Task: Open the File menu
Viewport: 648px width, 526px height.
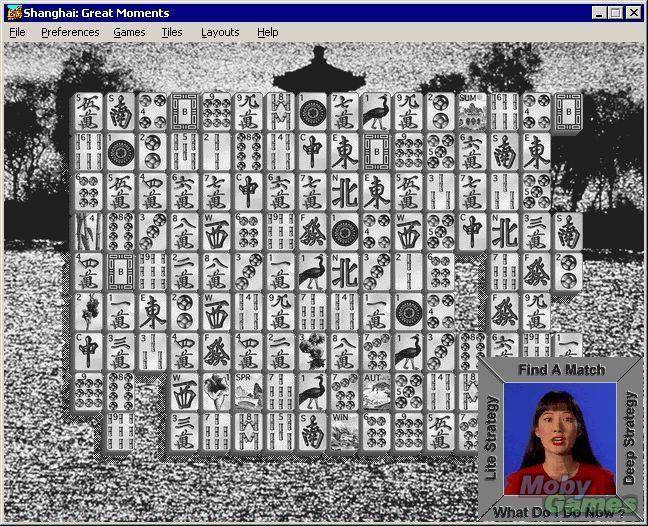Action: pos(17,32)
